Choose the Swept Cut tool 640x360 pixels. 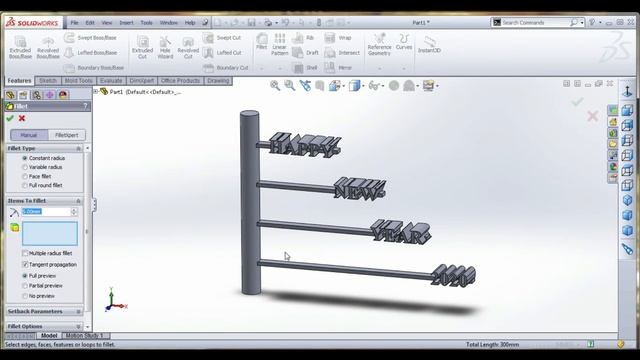[222, 38]
